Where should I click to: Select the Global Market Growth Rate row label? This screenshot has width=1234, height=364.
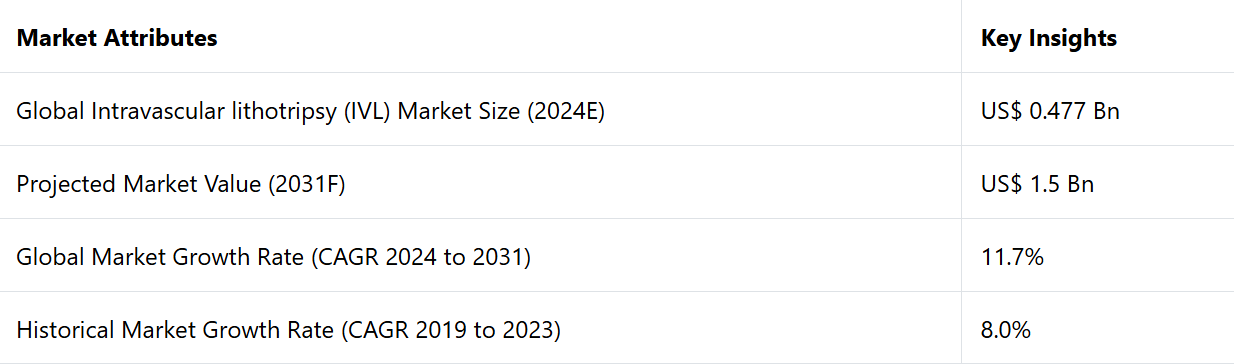pyautogui.click(x=273, y=257)
